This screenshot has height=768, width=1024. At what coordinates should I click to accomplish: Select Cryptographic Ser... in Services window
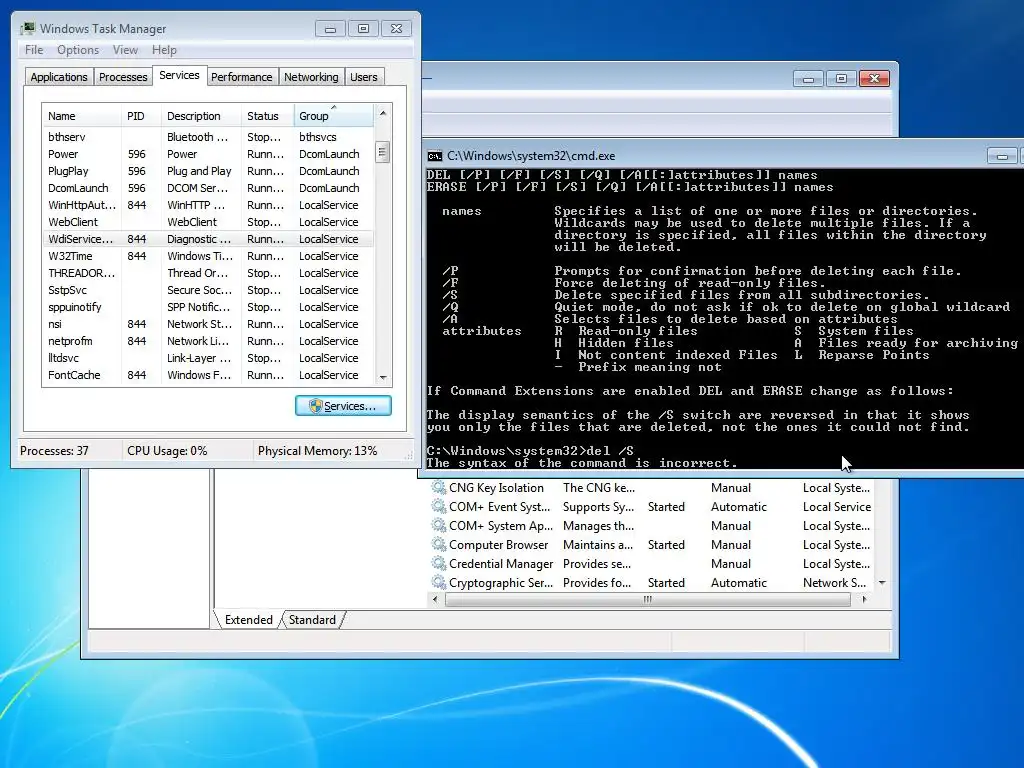tap(651, 583)
